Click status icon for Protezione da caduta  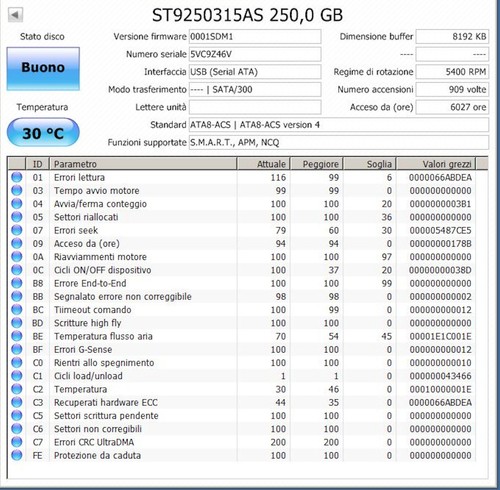[x=17, y=455]
